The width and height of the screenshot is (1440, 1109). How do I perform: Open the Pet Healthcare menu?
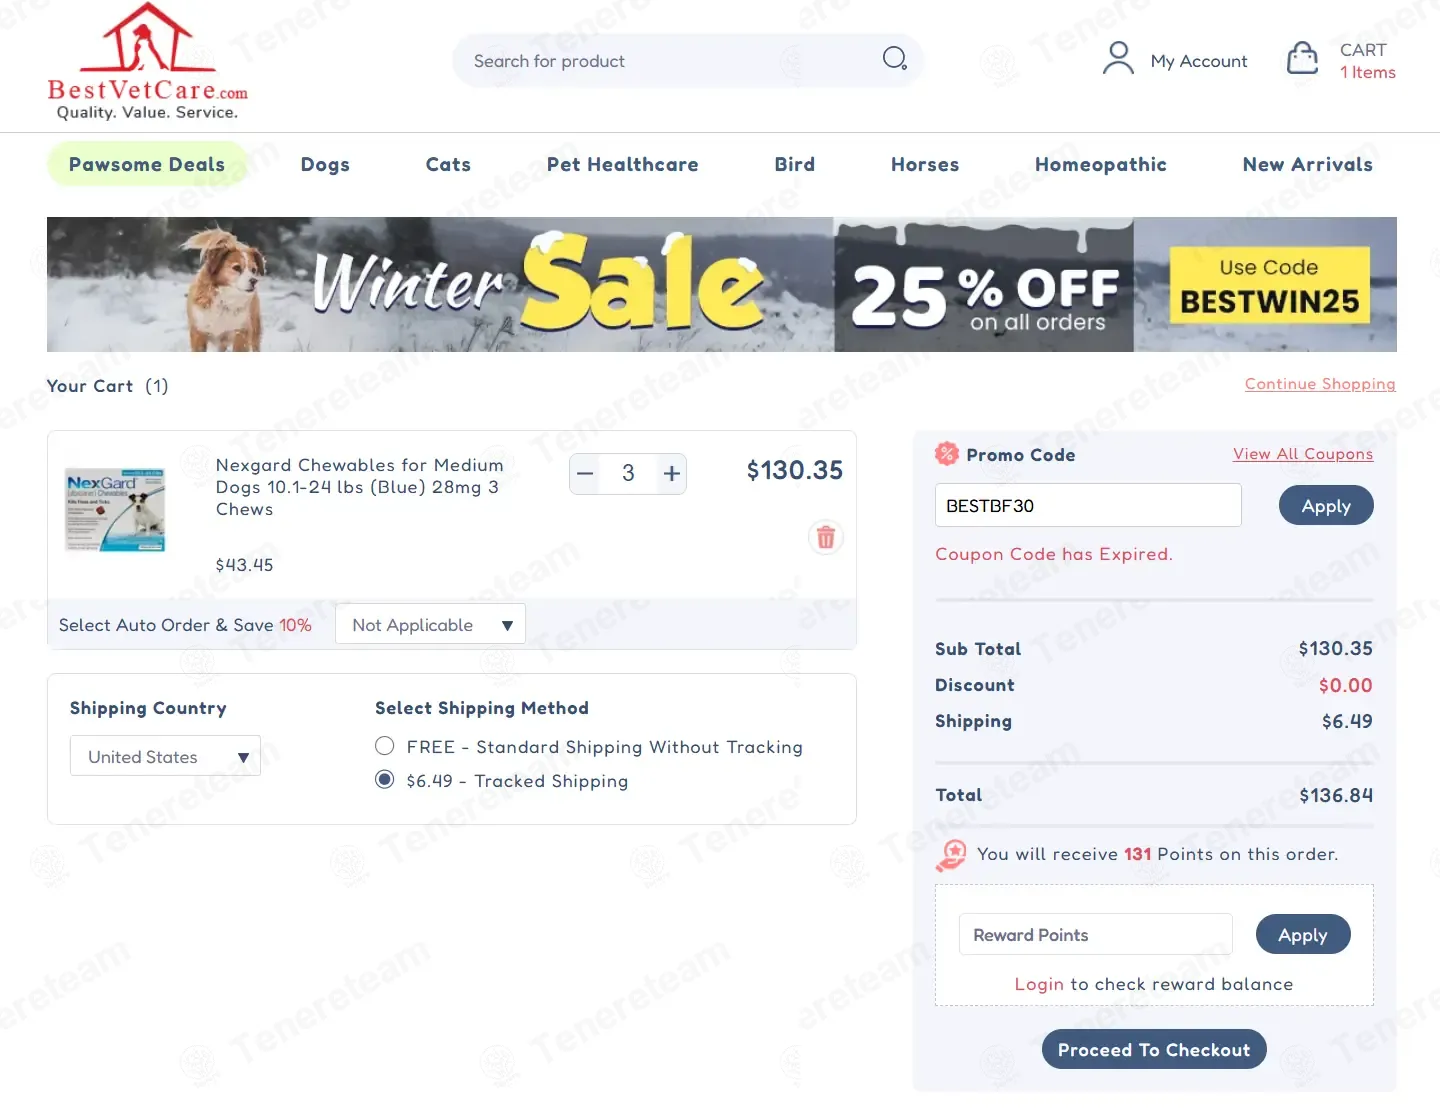pos(622,164)
